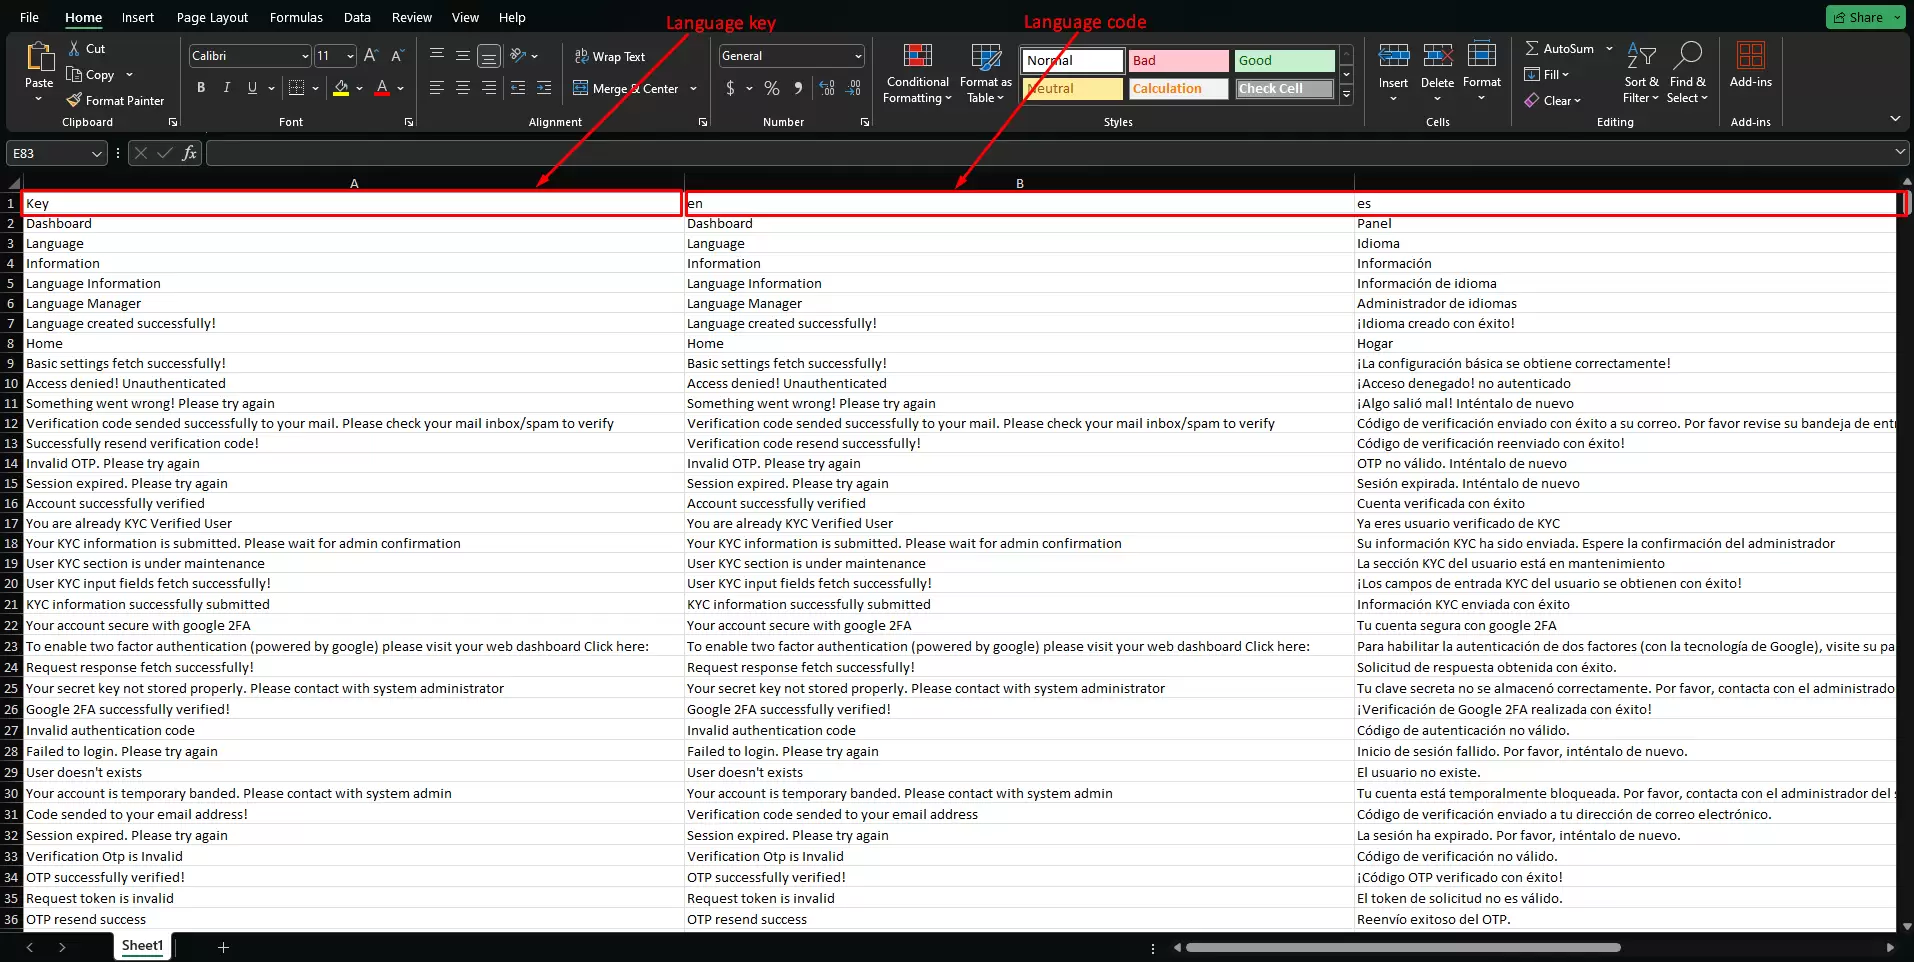
Task: Click the Copy button
Action: (91, 75)
